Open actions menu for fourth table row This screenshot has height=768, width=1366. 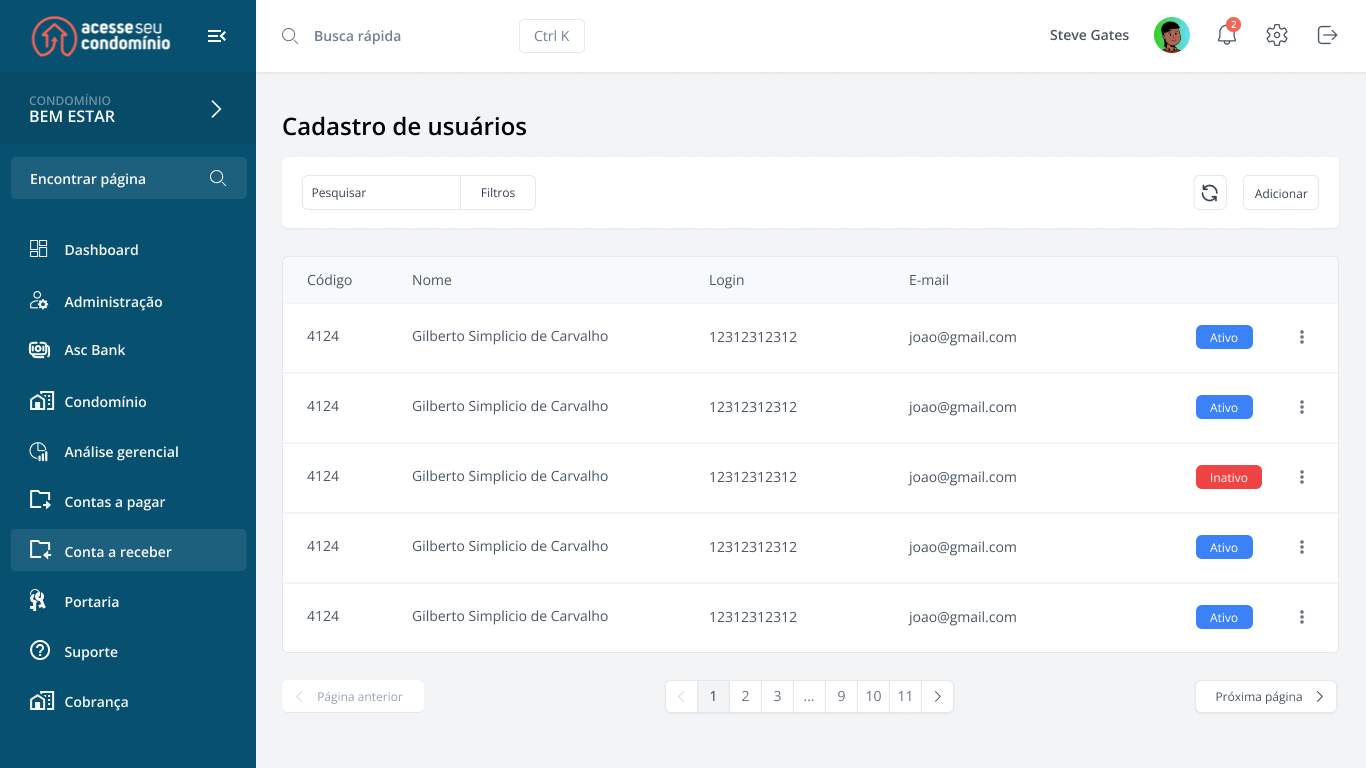coord(1302,547)
